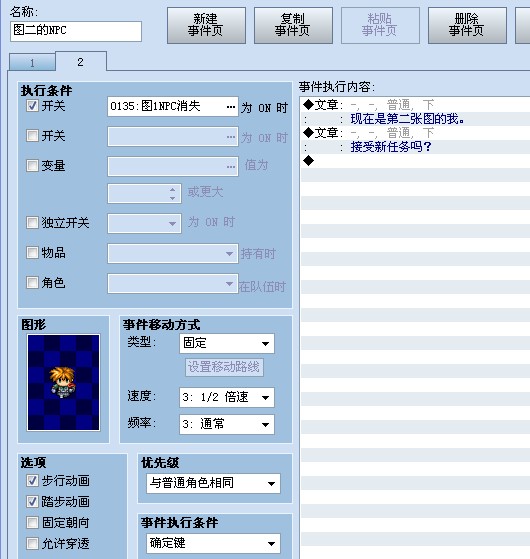Open the 类型 dropdown set to 固定
Image resolution: width=530 pixels, height=559 pixels.
[227, 343]
